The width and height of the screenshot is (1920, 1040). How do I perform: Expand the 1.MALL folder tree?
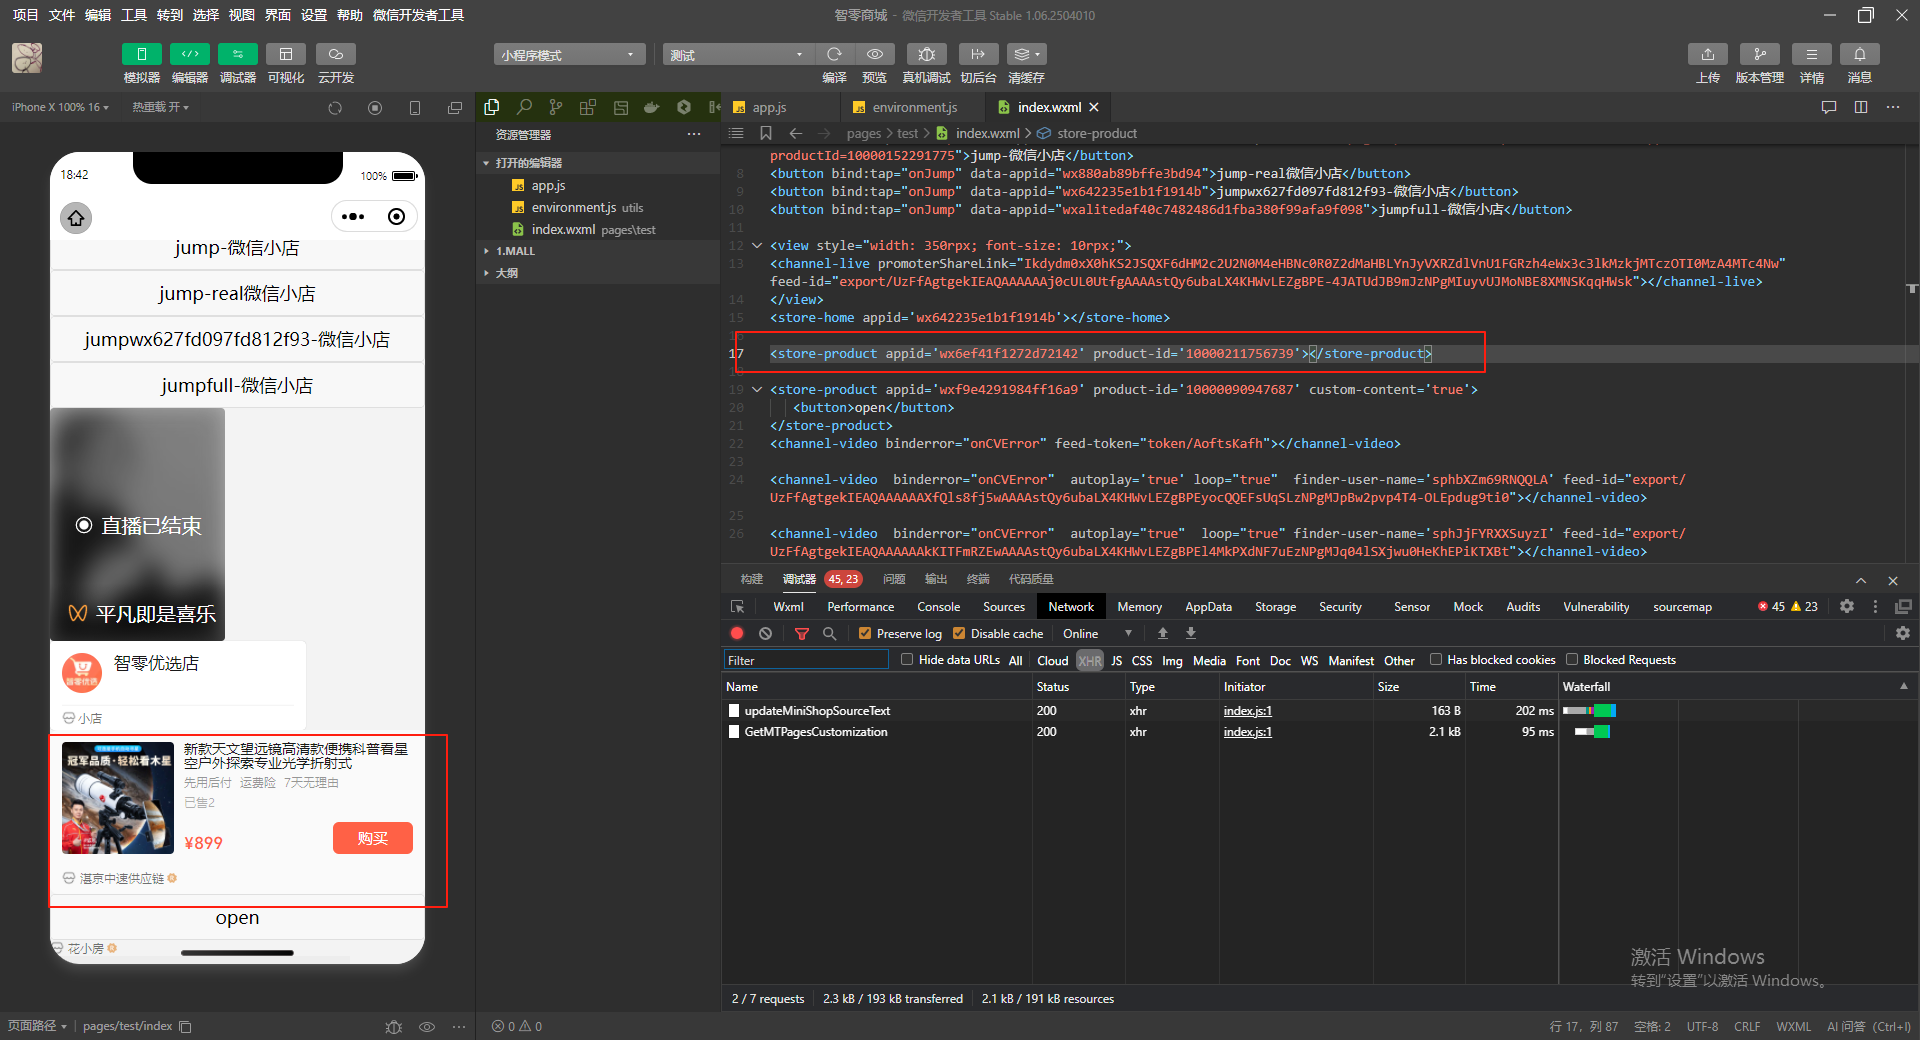pos(515,251)
